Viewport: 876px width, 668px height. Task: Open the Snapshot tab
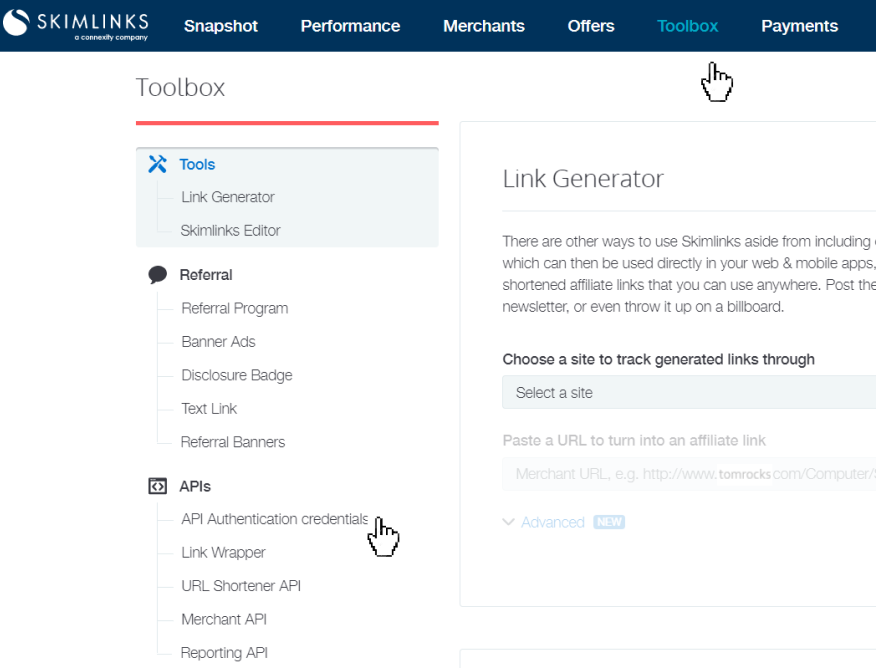click(x=221, y=26)
